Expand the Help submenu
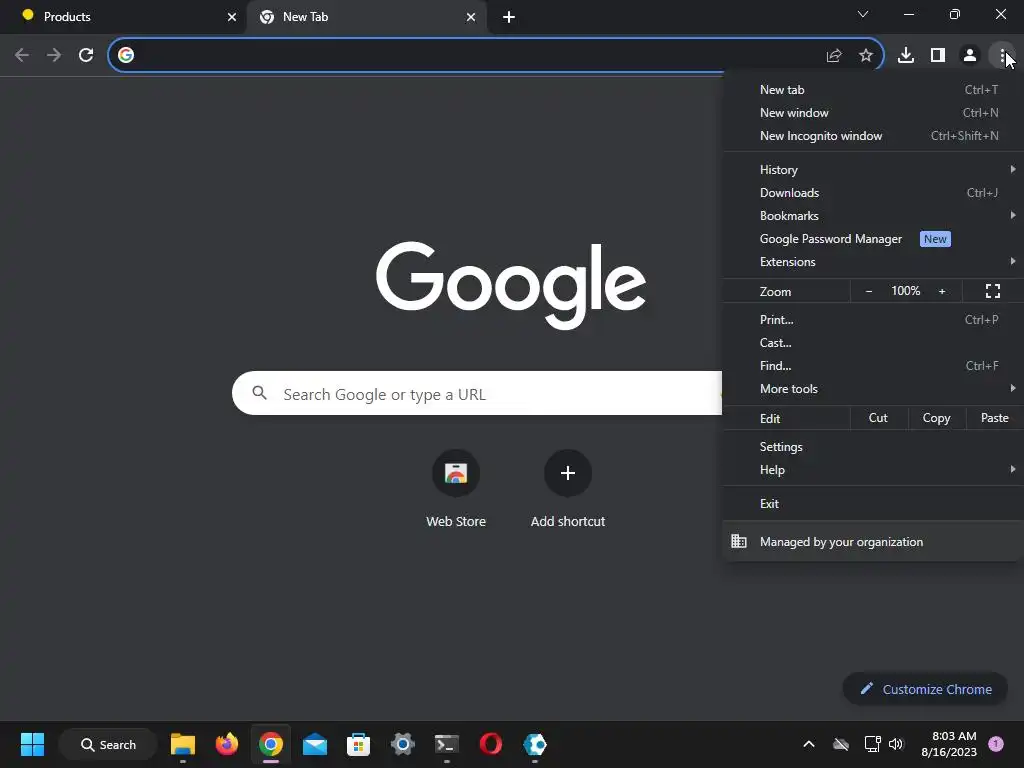The width and height of the screenshot is (1024, 768). point(873,470)
